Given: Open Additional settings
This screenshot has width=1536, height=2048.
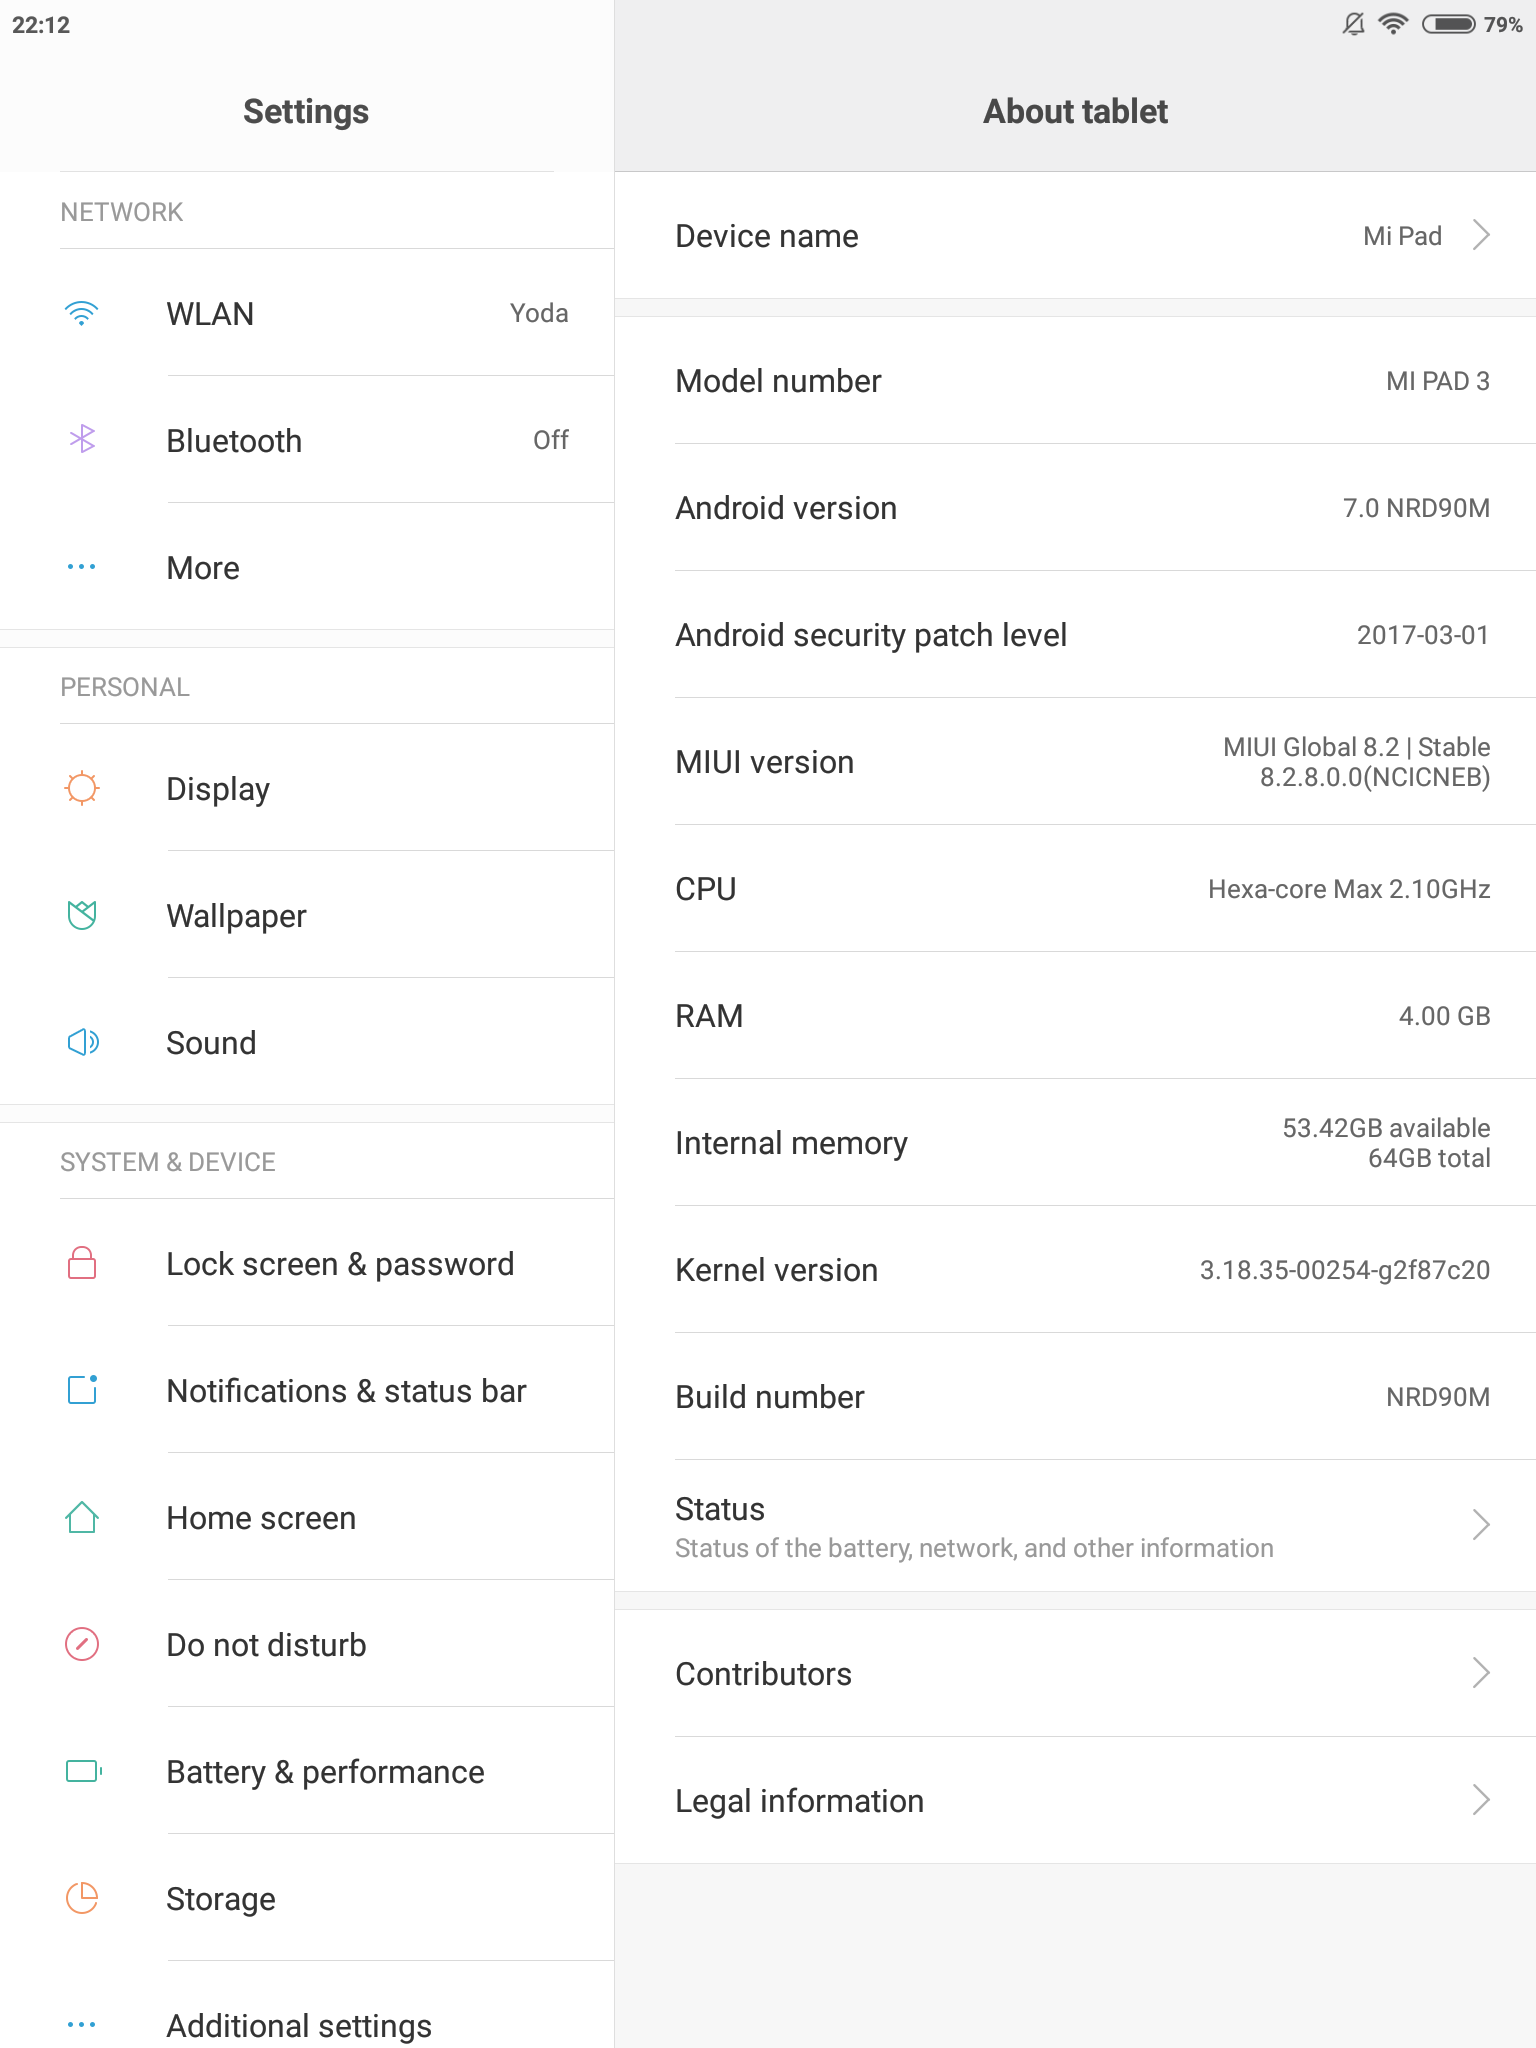Looking at the screenshot, I should (x=307, y=2010).
